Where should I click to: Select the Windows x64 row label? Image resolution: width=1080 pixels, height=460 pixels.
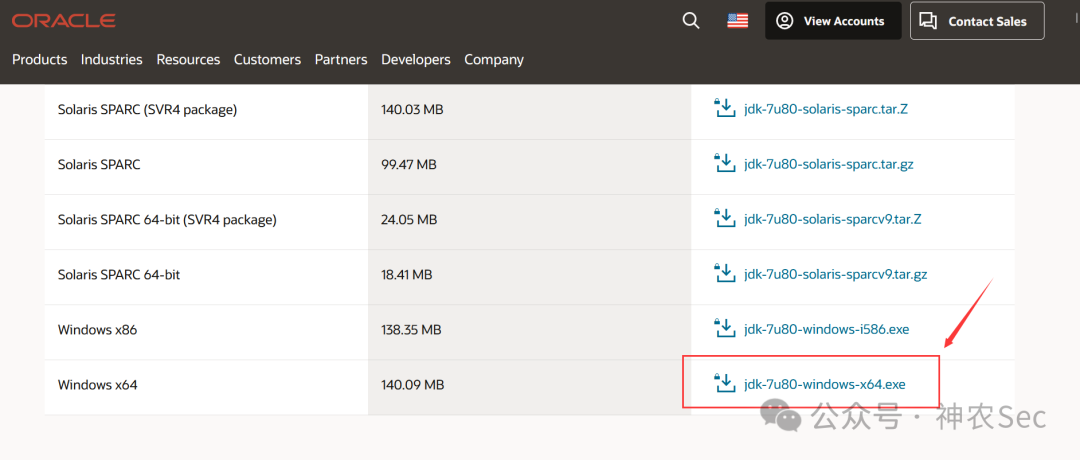[97, 384]
